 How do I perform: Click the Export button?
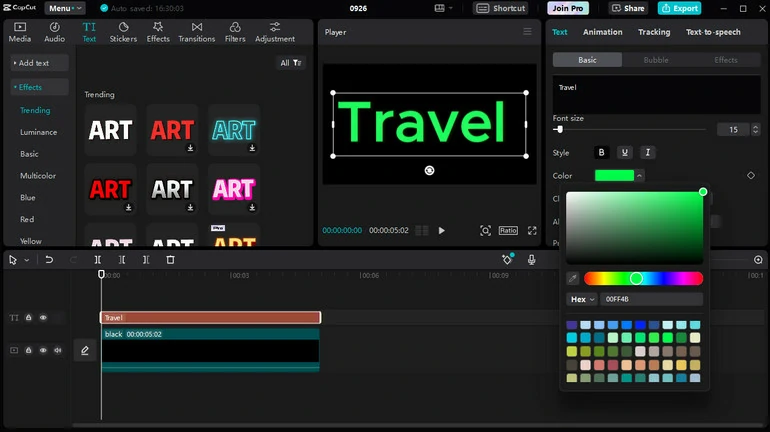[680, 8]
